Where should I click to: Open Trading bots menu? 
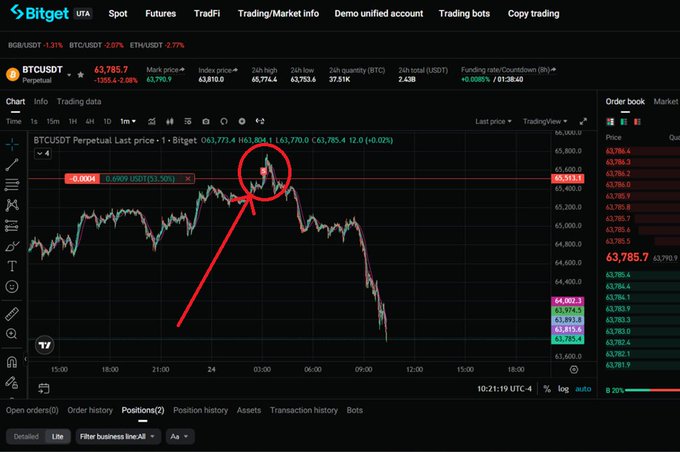point(464,13)
